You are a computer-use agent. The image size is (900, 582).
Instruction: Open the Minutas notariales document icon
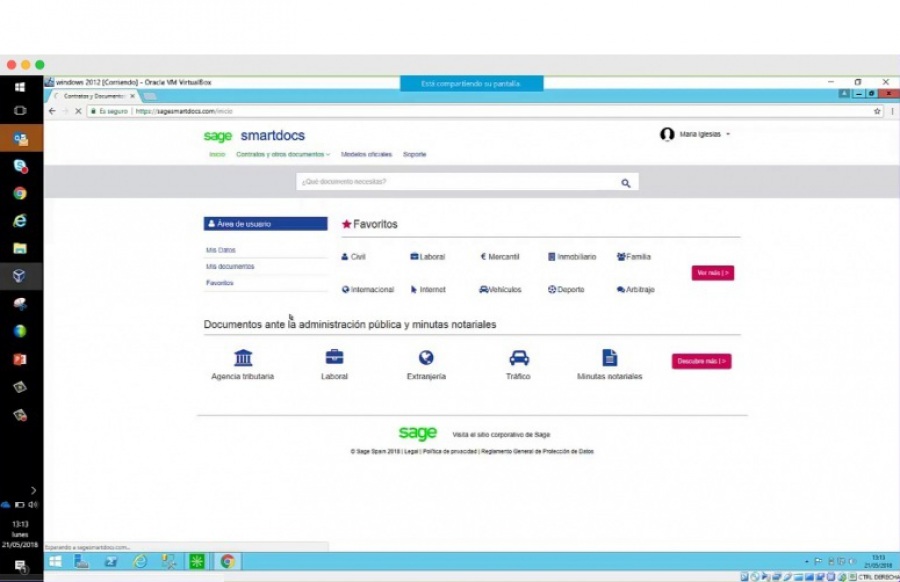coord(608,356)
